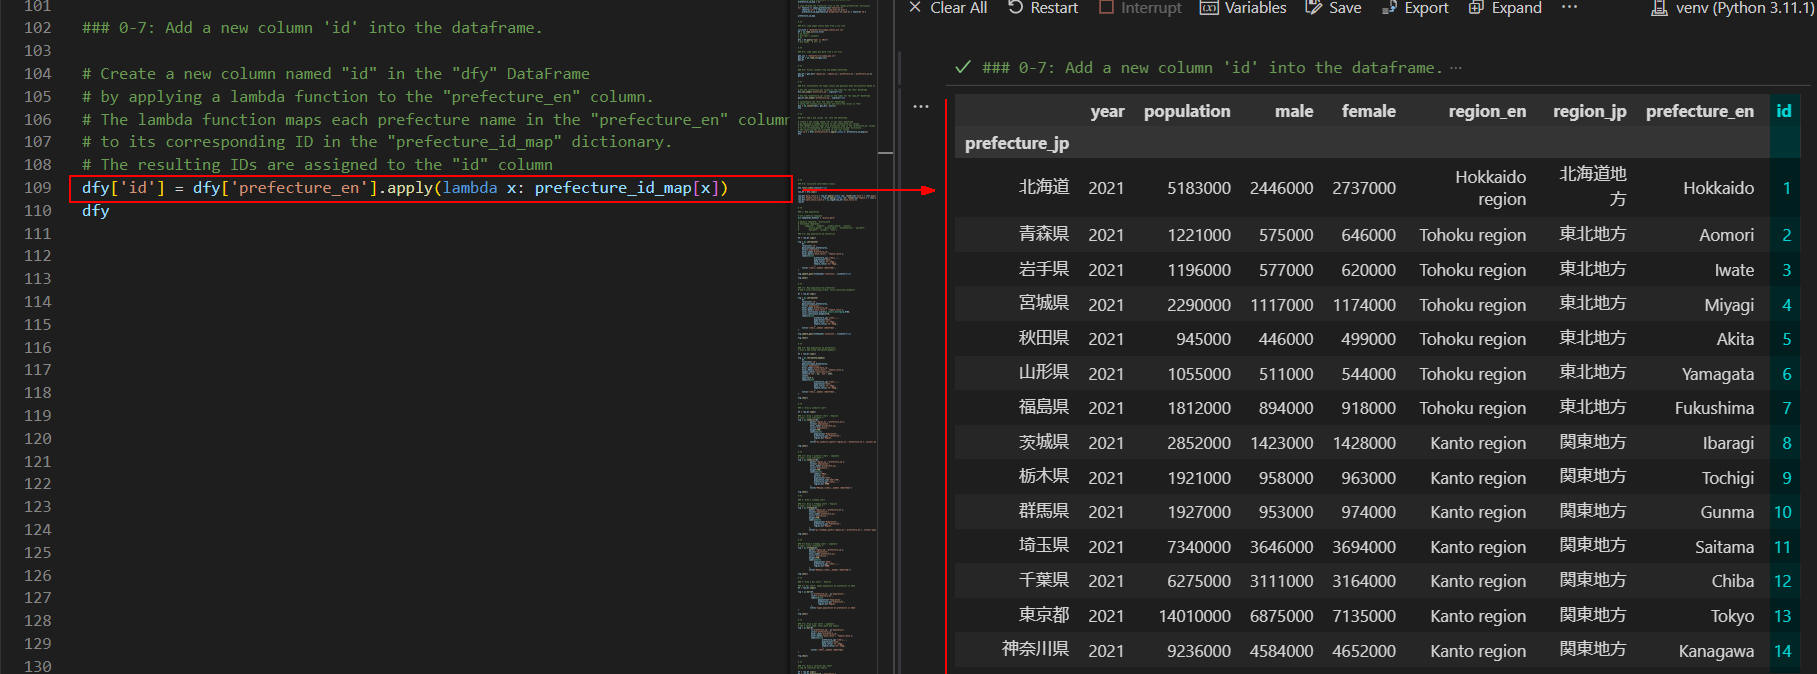Click Tokyo's population value 14010000
Screen dimensions: 1817x674
1195,616
